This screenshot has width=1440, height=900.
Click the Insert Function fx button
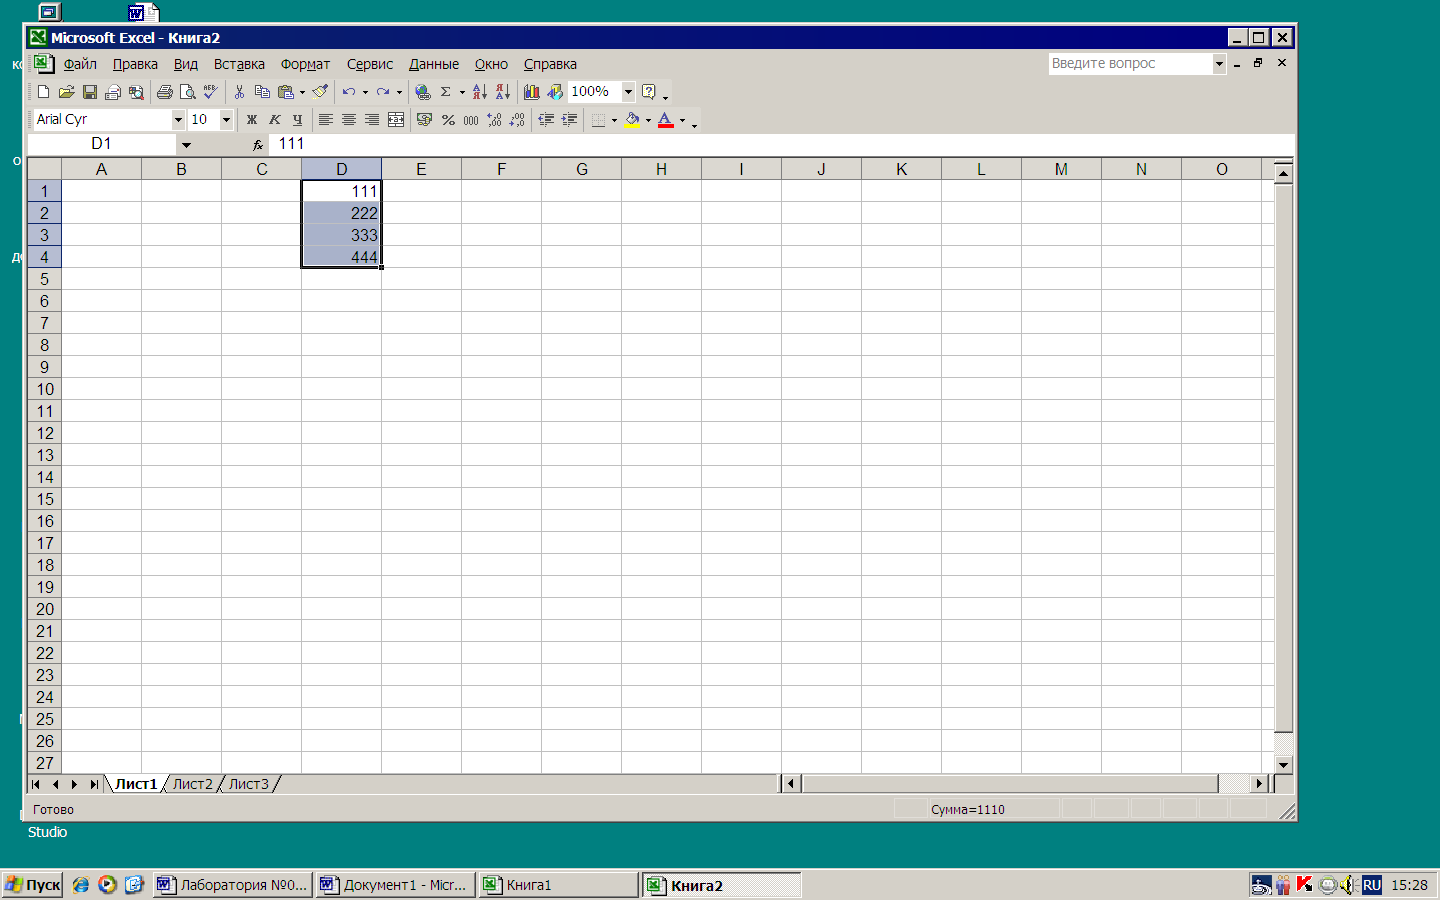[257, 145]
